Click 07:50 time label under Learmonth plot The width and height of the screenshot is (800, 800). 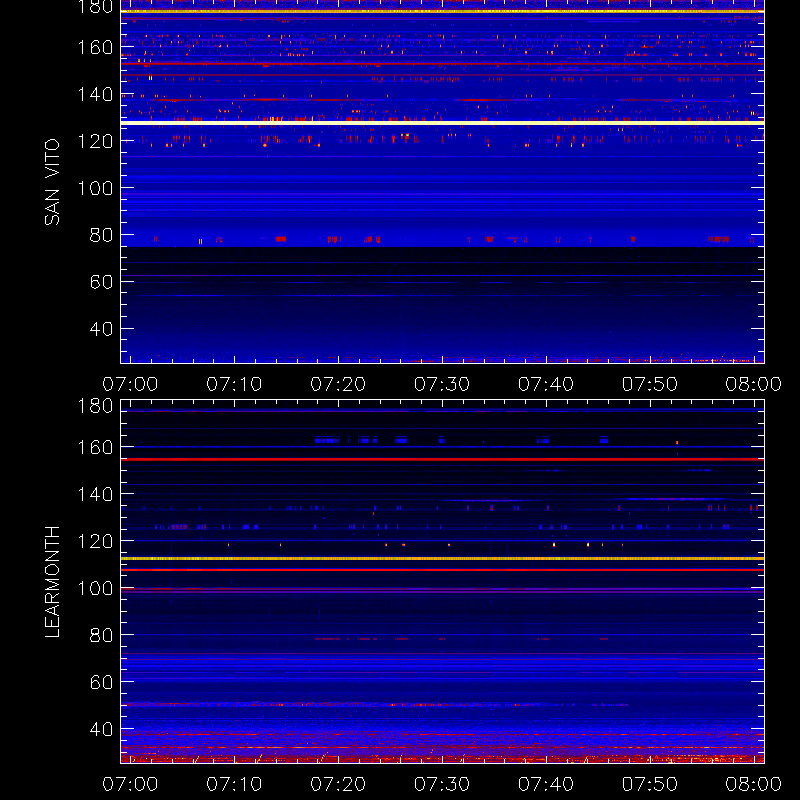[650, 784]
